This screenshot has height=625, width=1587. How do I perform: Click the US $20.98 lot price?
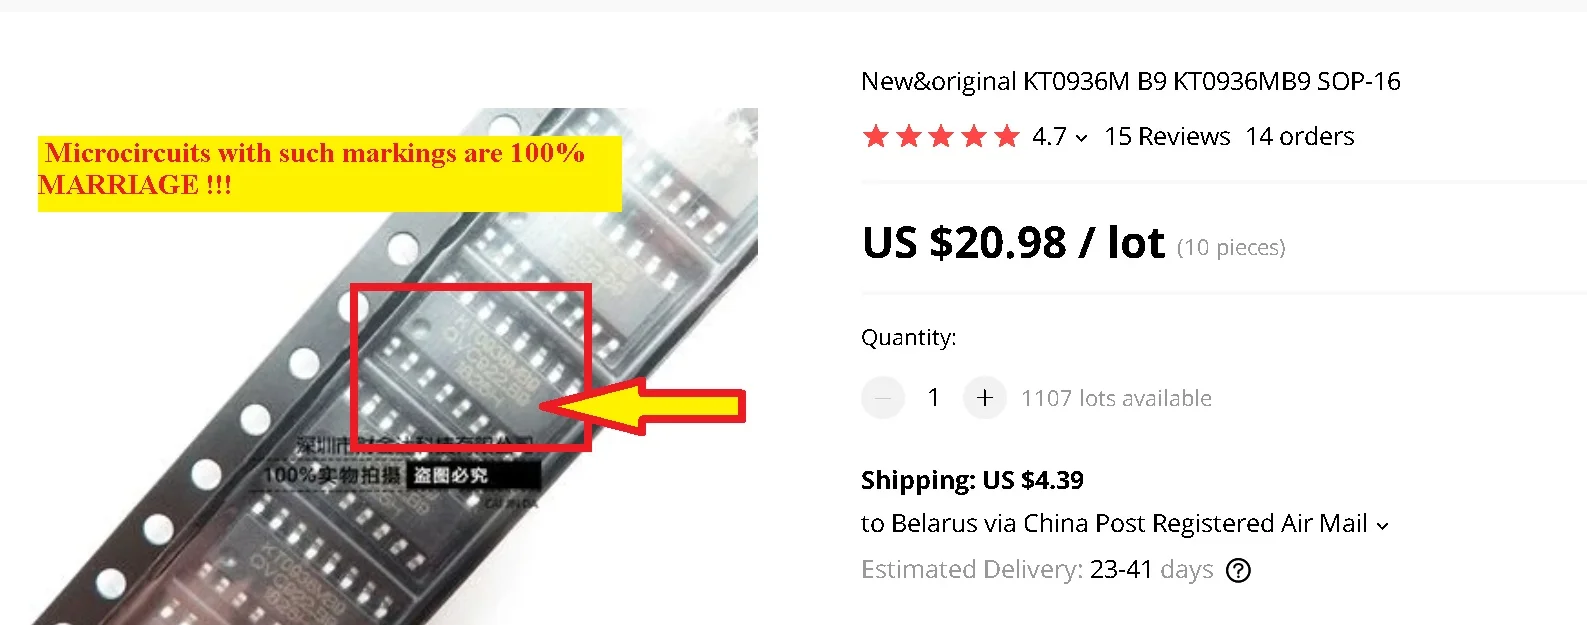tap(1013, 243)
